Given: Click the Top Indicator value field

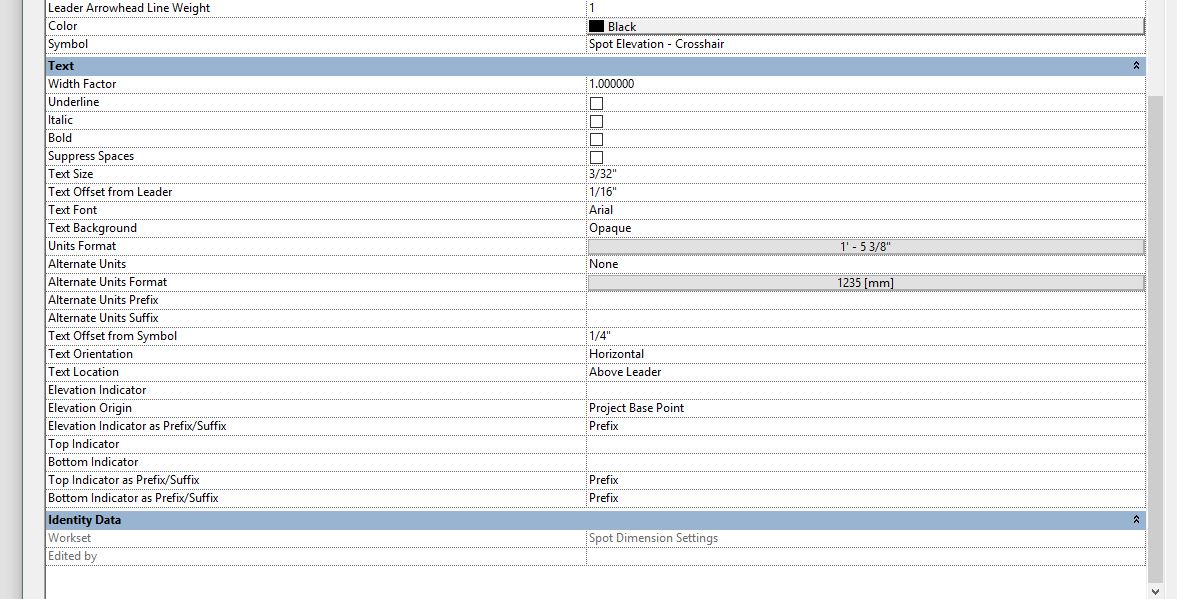Looking at the screenshot, I should tap(865, 444).
